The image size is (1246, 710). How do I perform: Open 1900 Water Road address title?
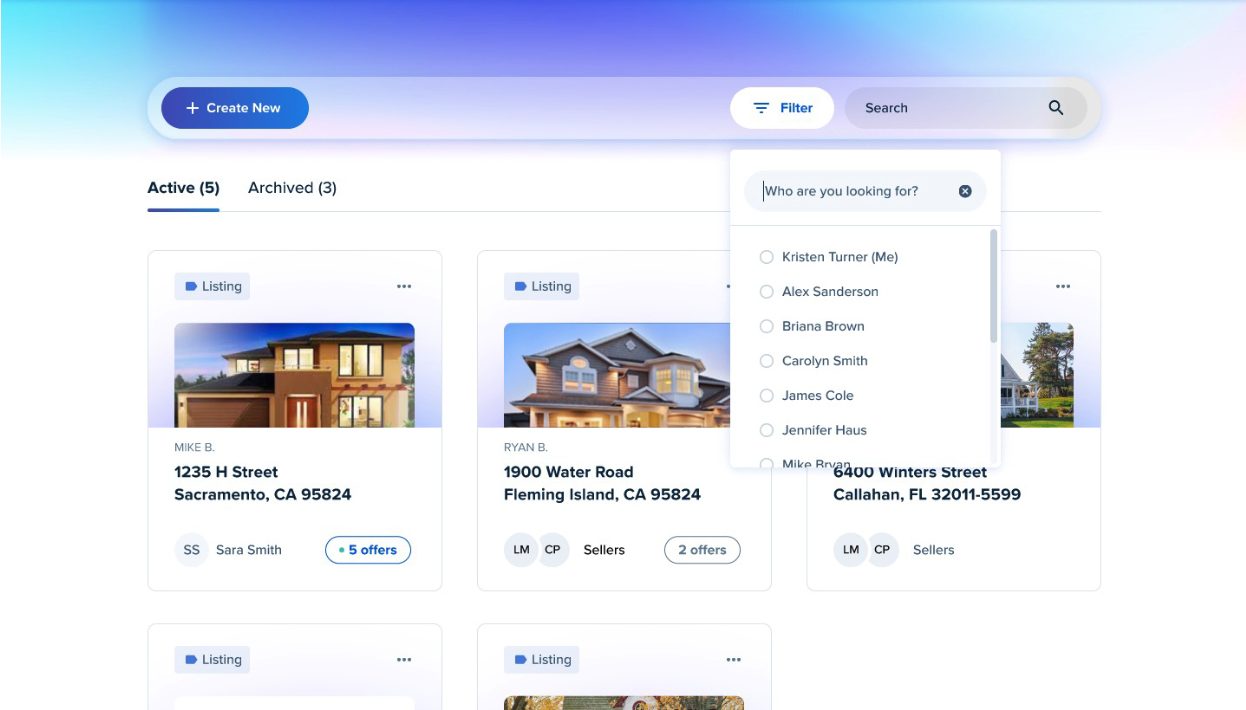602,483
